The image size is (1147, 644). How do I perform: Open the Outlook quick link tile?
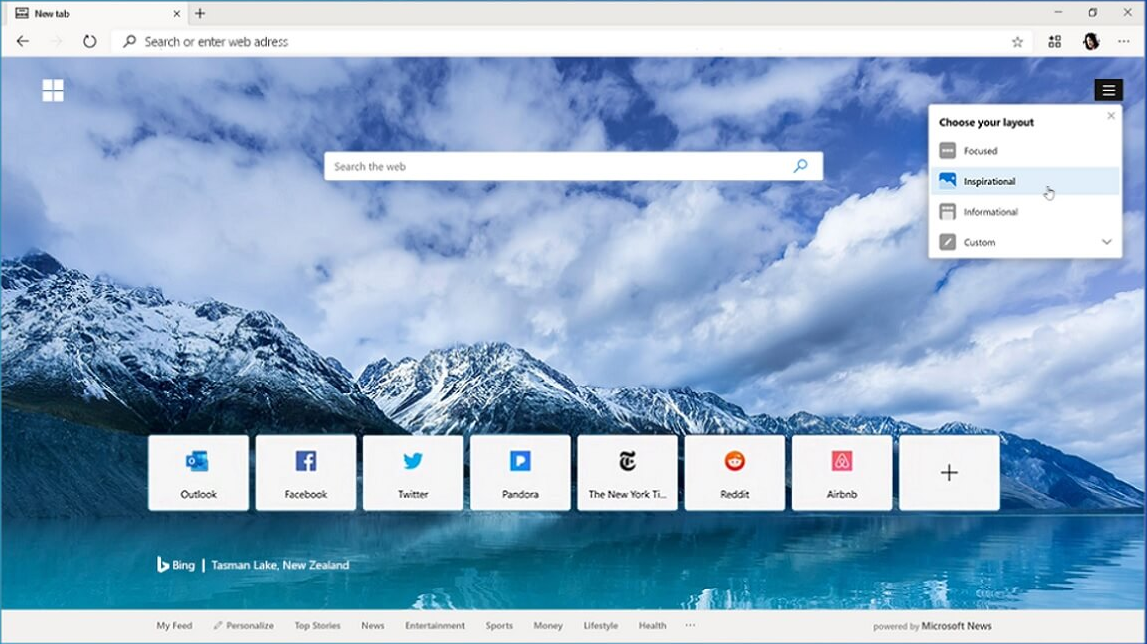point(198,473)
